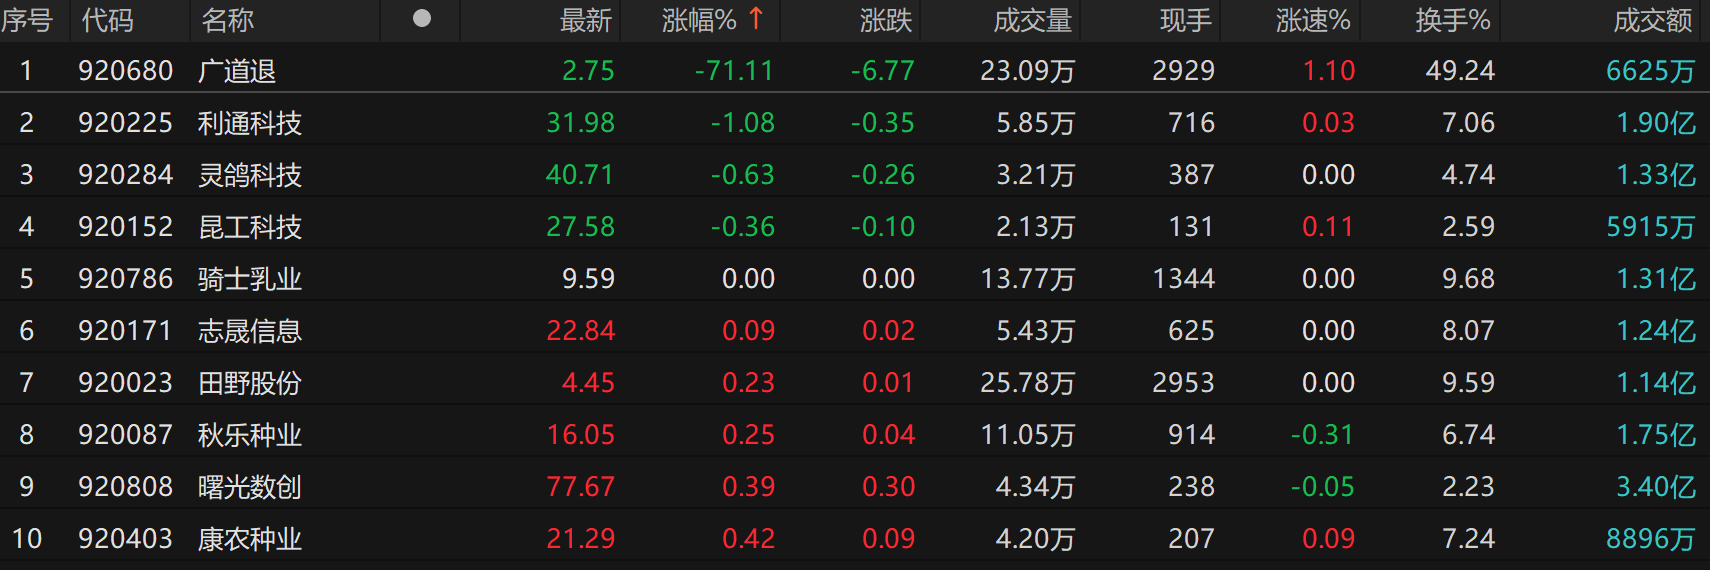The height and width of the screenshot is (570, 1710).
Task: Click latest price 9.59 of 骑士乳业
Action: click(588, 279)
